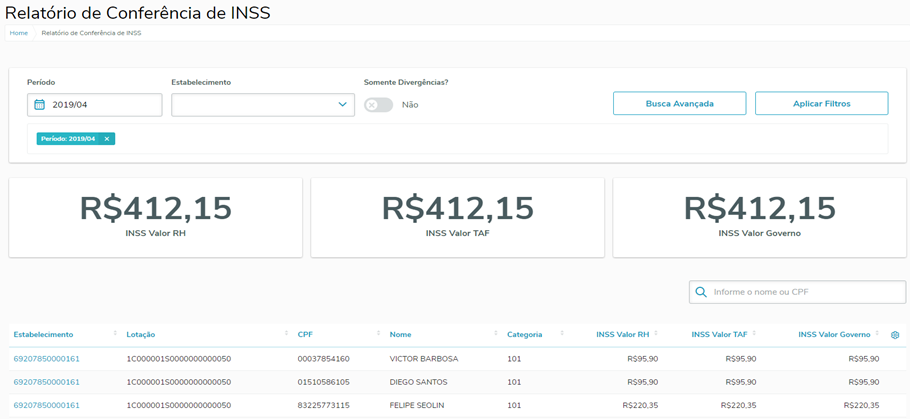Click the Não label beside the switch
The width and height of the screenshot is (910, 419).
410,105
